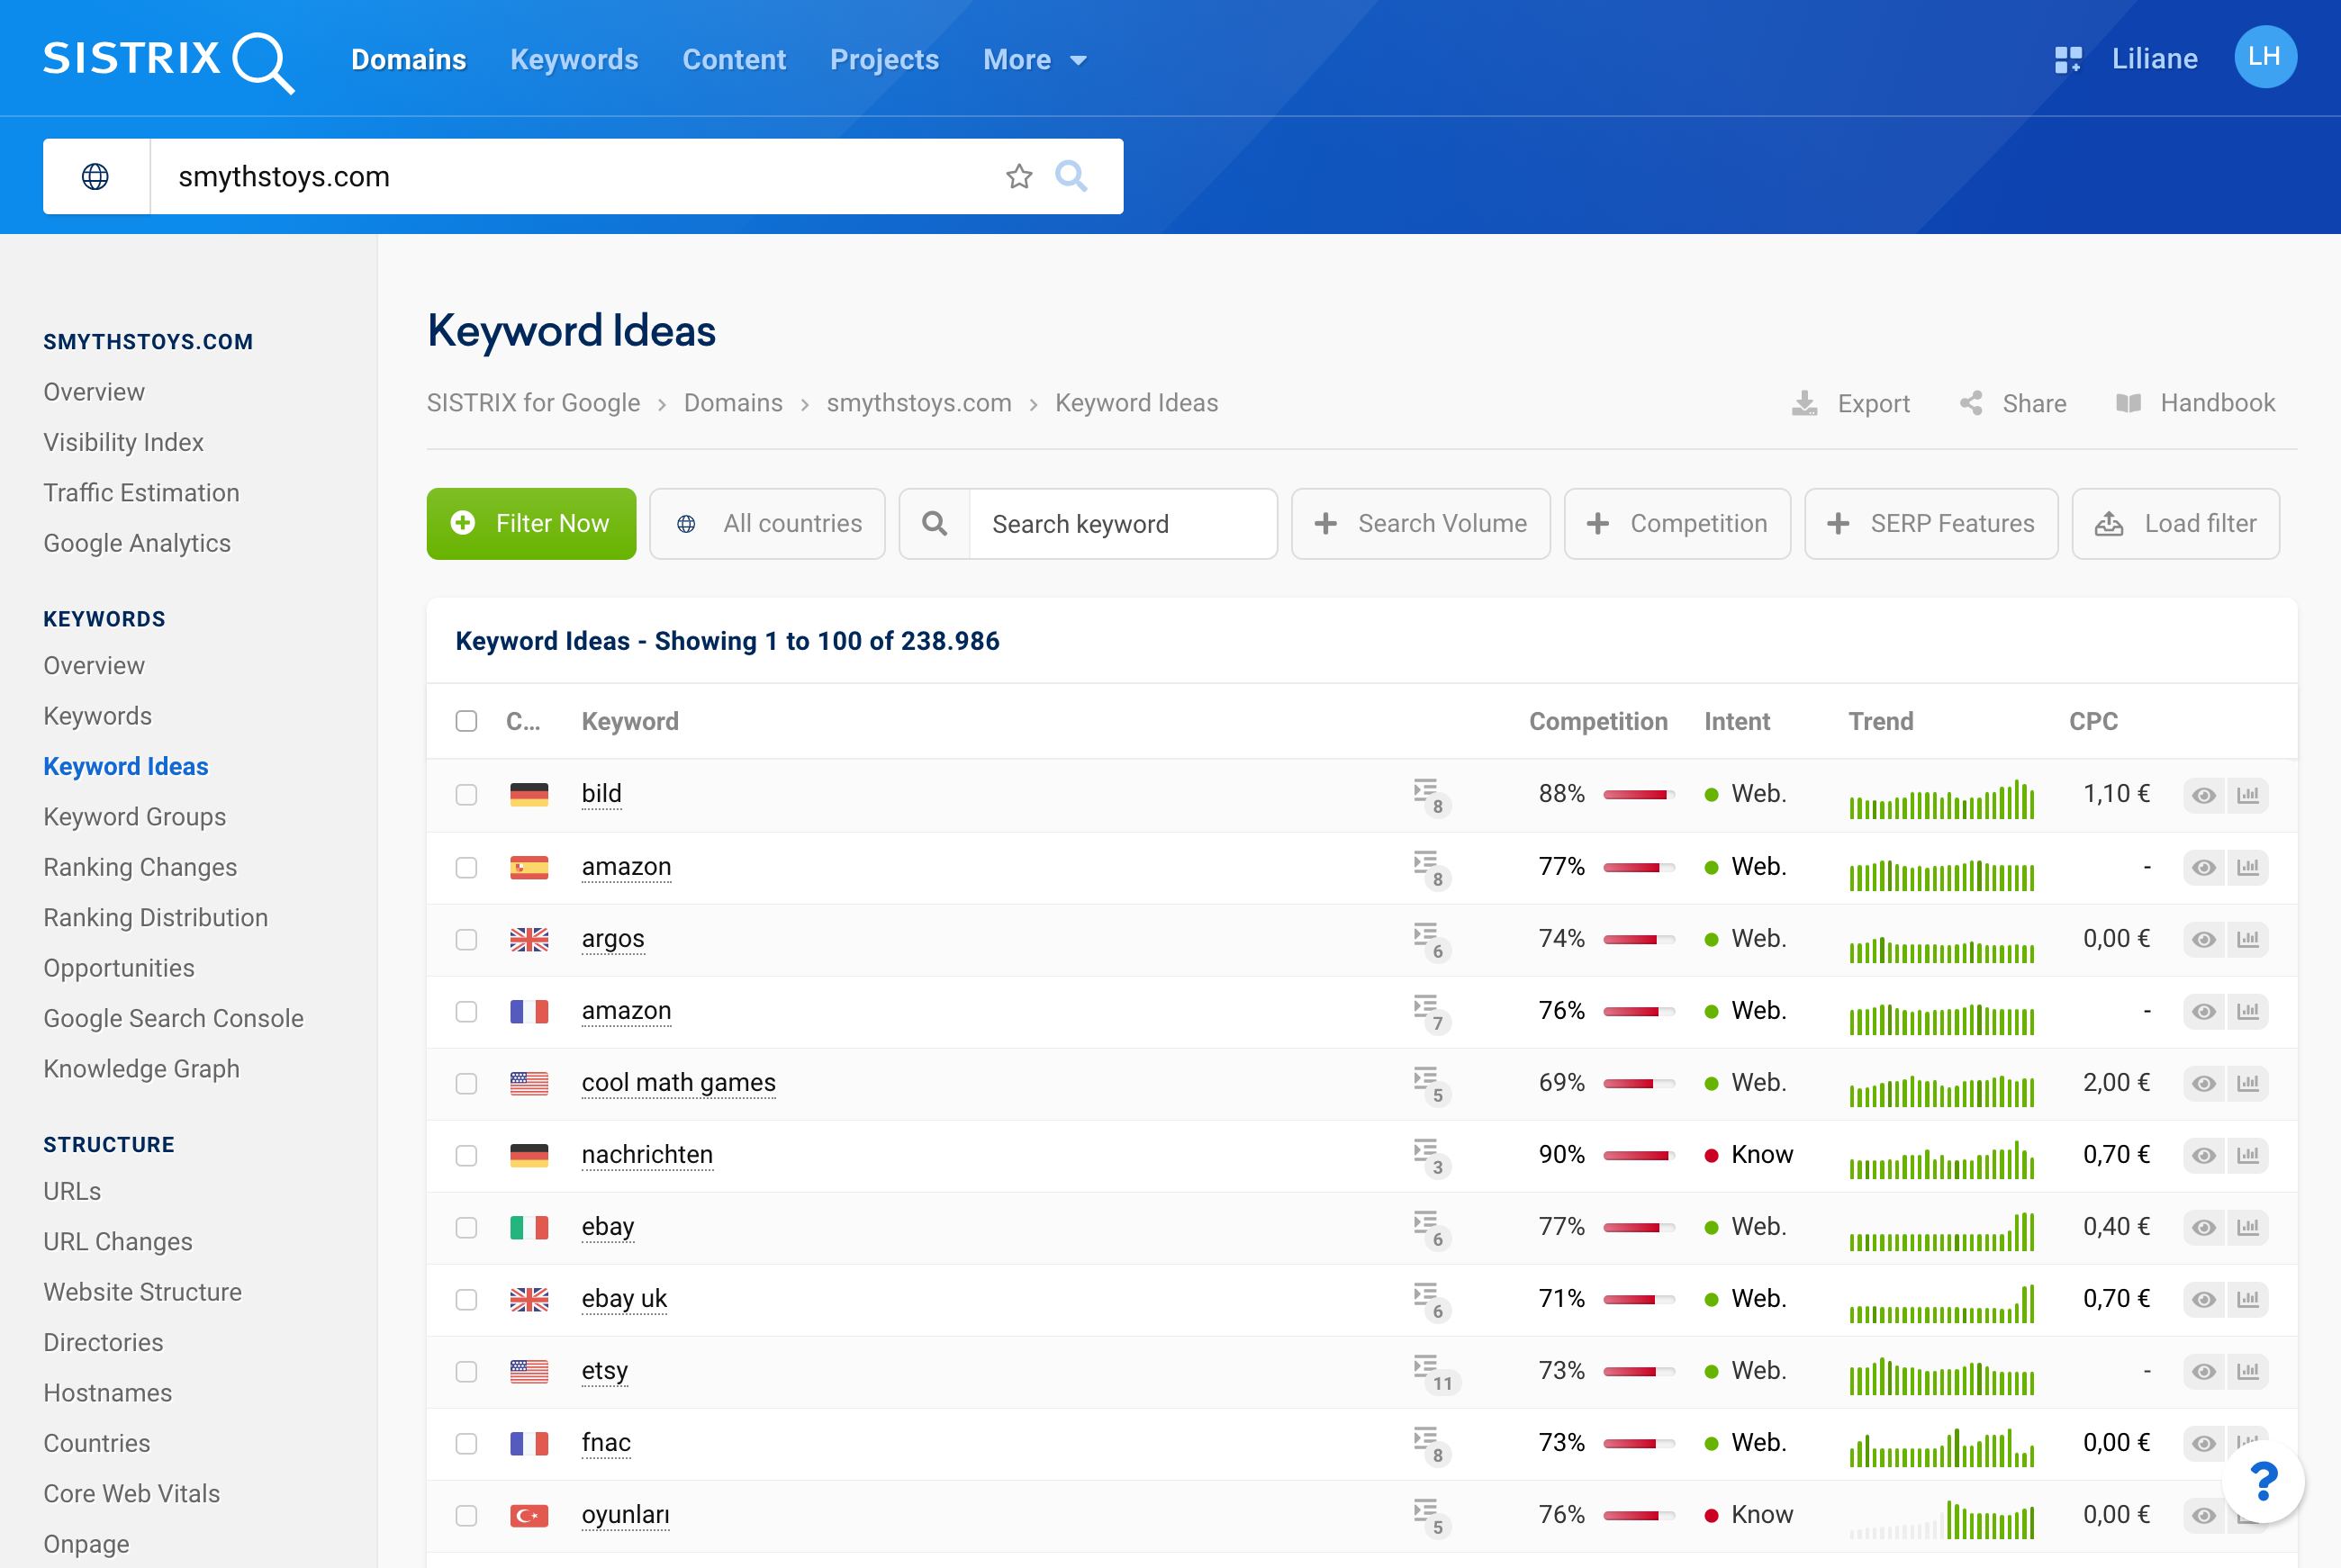Open the apps grid icon beside Liliane
The width and height of the screenshot is (2341, 1568).
point(2068,59)
